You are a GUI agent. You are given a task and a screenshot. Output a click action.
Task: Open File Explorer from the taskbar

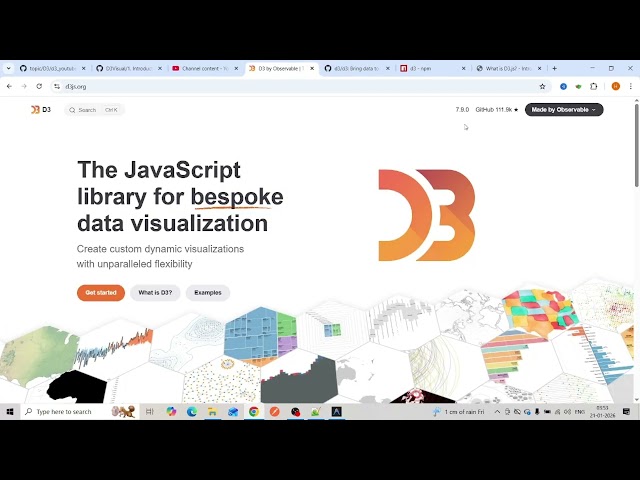tap(212, 412)
